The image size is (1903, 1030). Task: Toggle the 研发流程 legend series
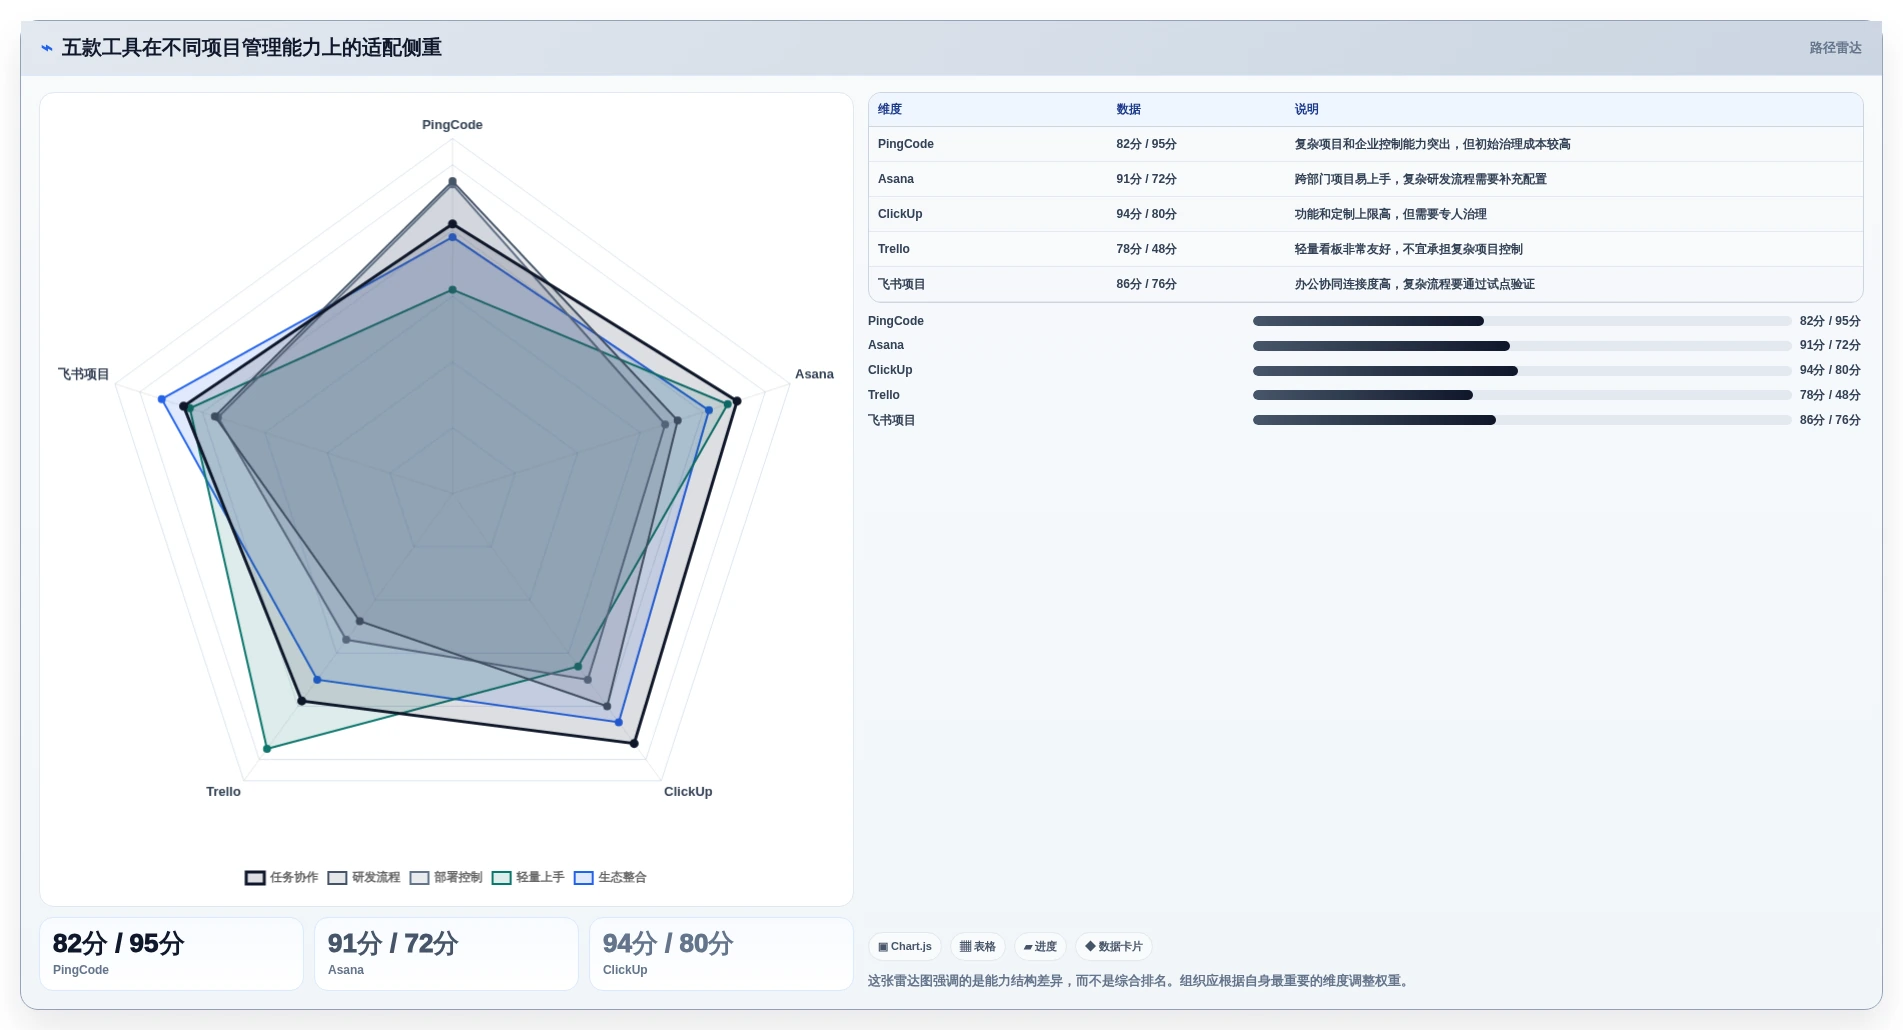pyautogui.click(x=364, y=877)
